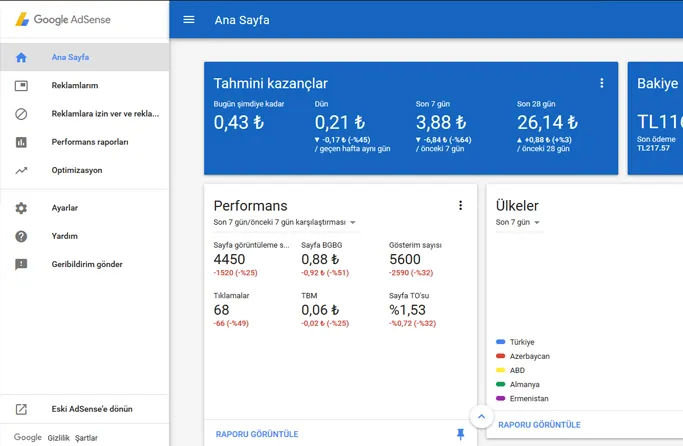
Task: Click the Optimizasyon trend icon
Action: coord(21,170)
